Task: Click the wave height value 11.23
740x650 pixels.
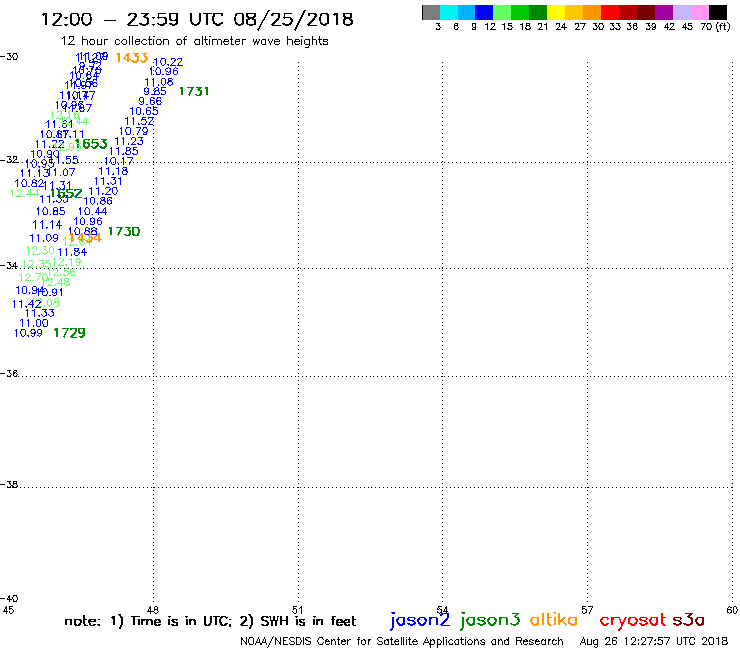Action: (129, 141)
